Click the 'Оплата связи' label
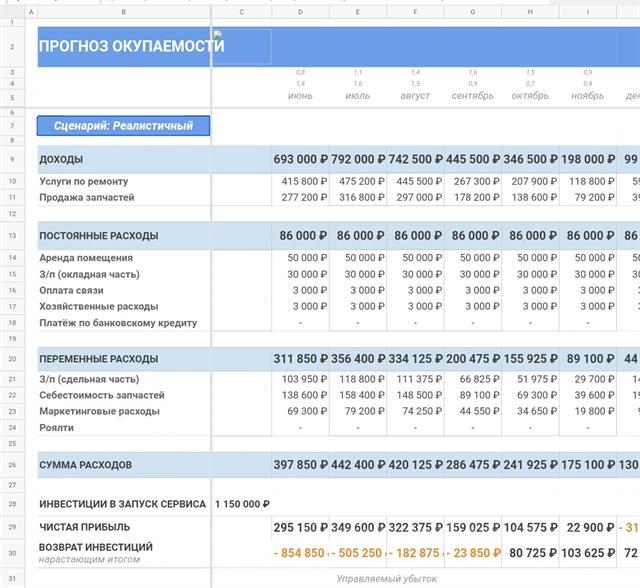The height and width of the screenshot is (588, 640). (x=71, y=291)
